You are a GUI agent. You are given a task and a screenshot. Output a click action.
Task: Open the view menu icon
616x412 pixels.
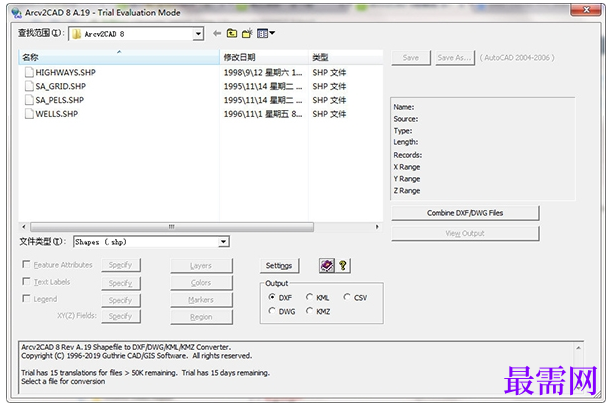[266, 33]
